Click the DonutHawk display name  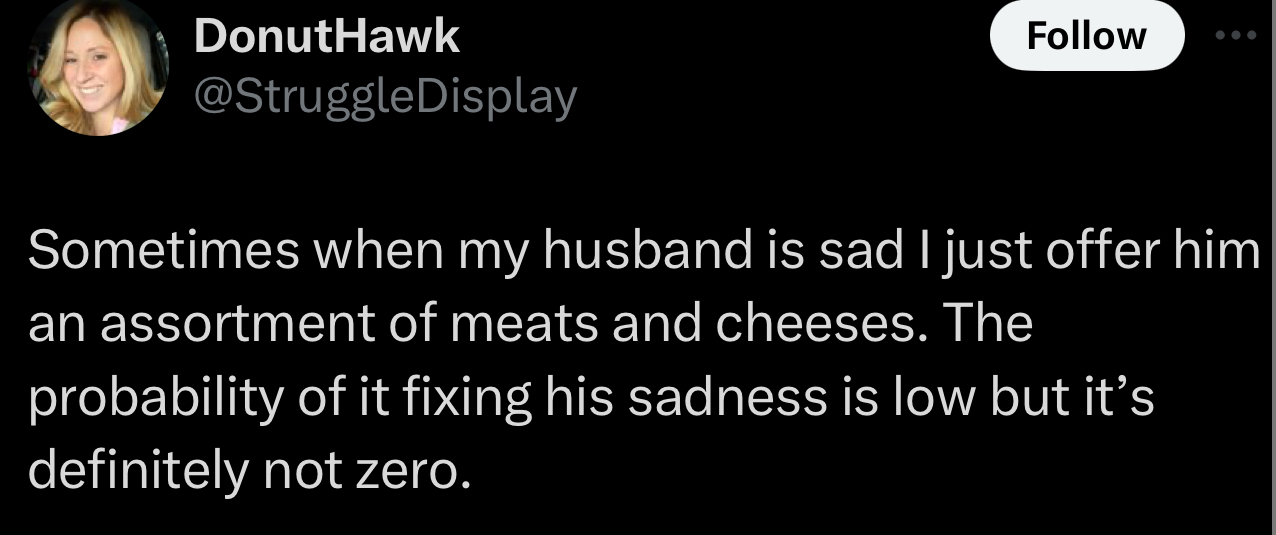pyautogui.click(x=327, y=37)
